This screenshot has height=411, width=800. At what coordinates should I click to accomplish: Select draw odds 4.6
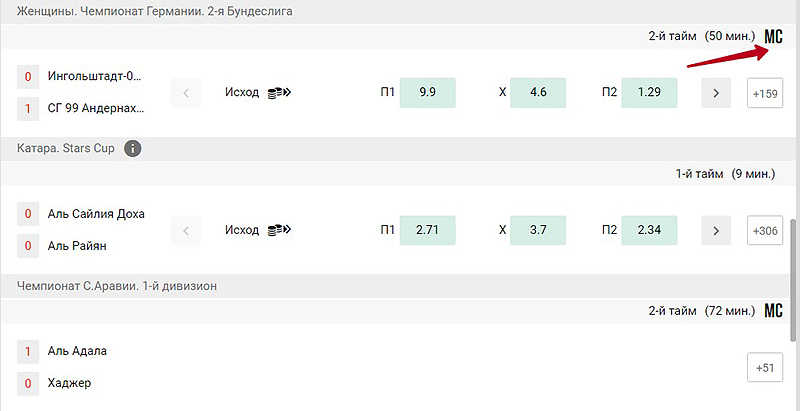coord(538,93)
